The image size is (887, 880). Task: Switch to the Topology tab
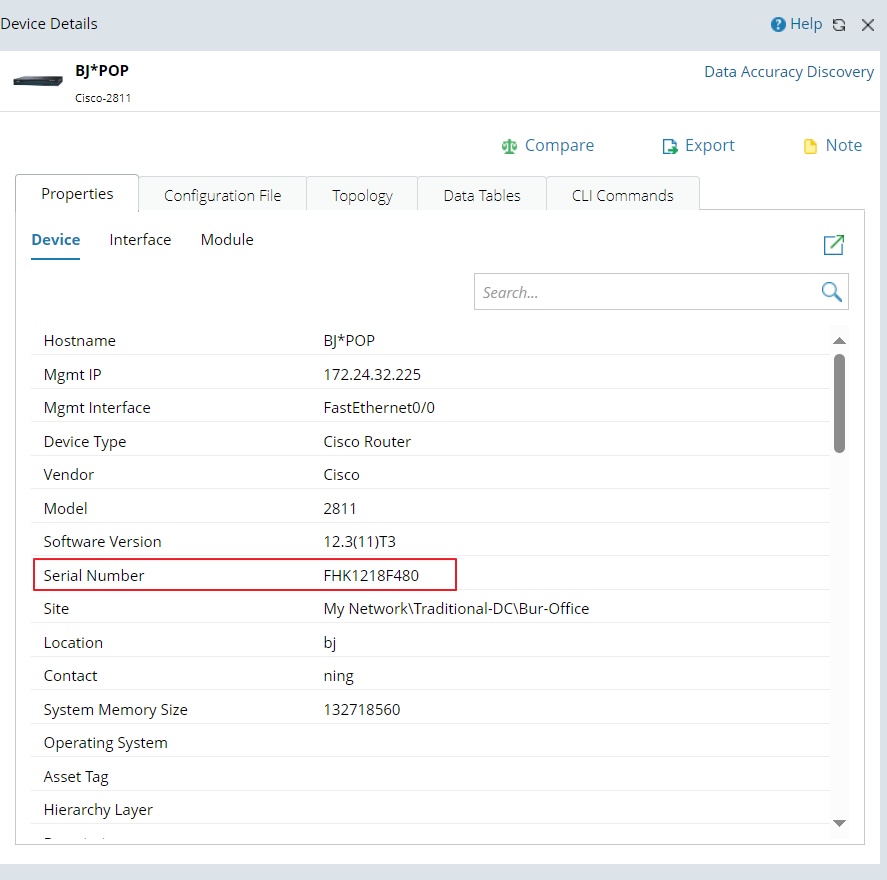pos(362,195)
